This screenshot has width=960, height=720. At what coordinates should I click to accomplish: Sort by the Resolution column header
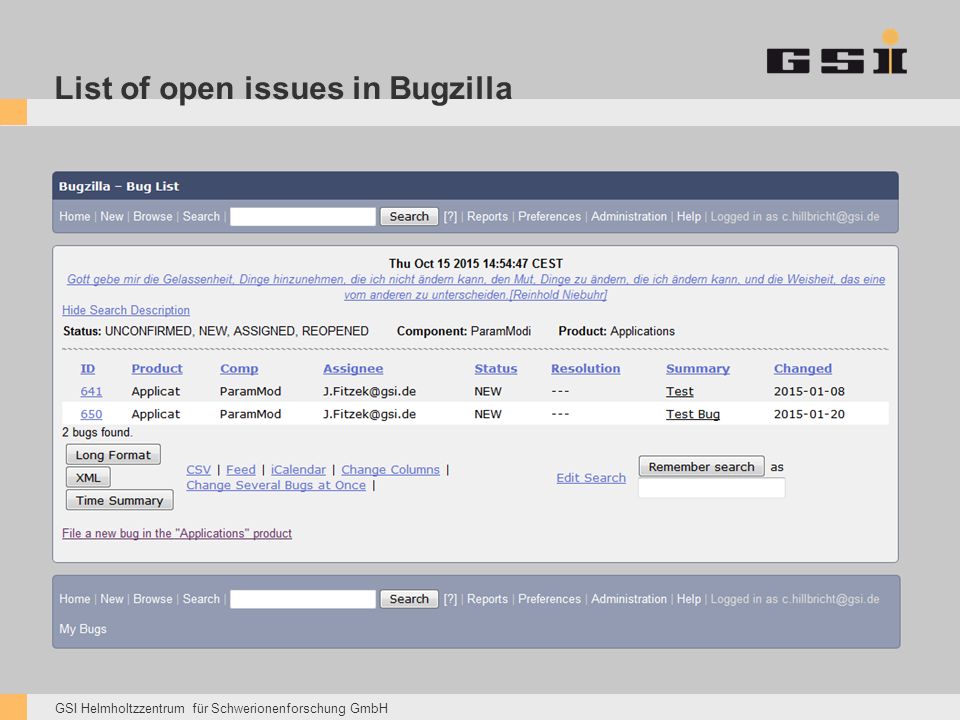[x=585, y=369]
